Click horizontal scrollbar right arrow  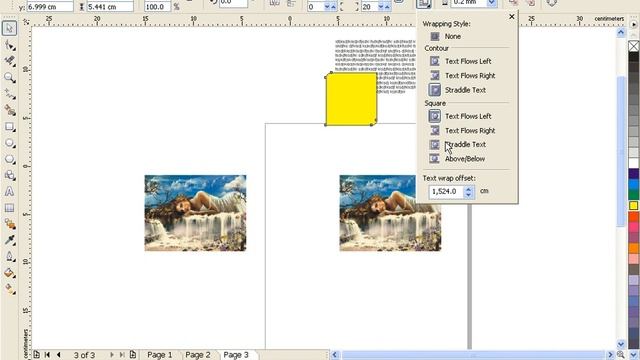(611, 355)
